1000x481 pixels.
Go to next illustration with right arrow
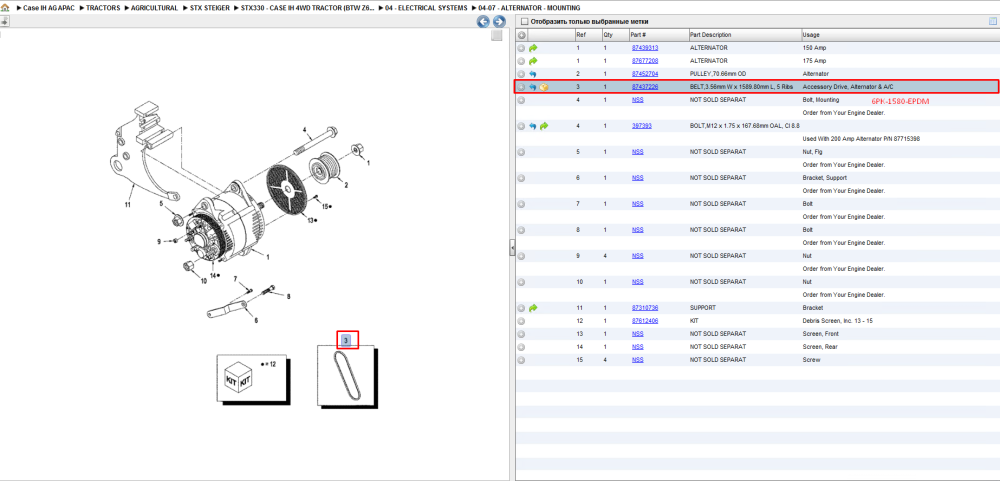pyautogui.click(x=499, y=22)
